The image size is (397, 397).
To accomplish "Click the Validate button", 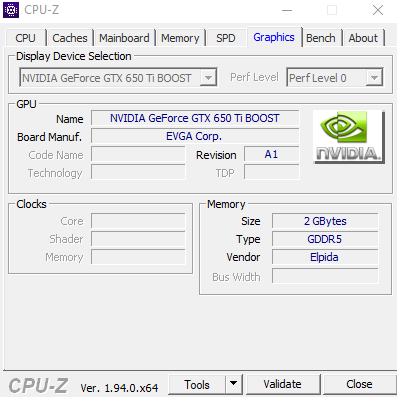I will (283, 384).
